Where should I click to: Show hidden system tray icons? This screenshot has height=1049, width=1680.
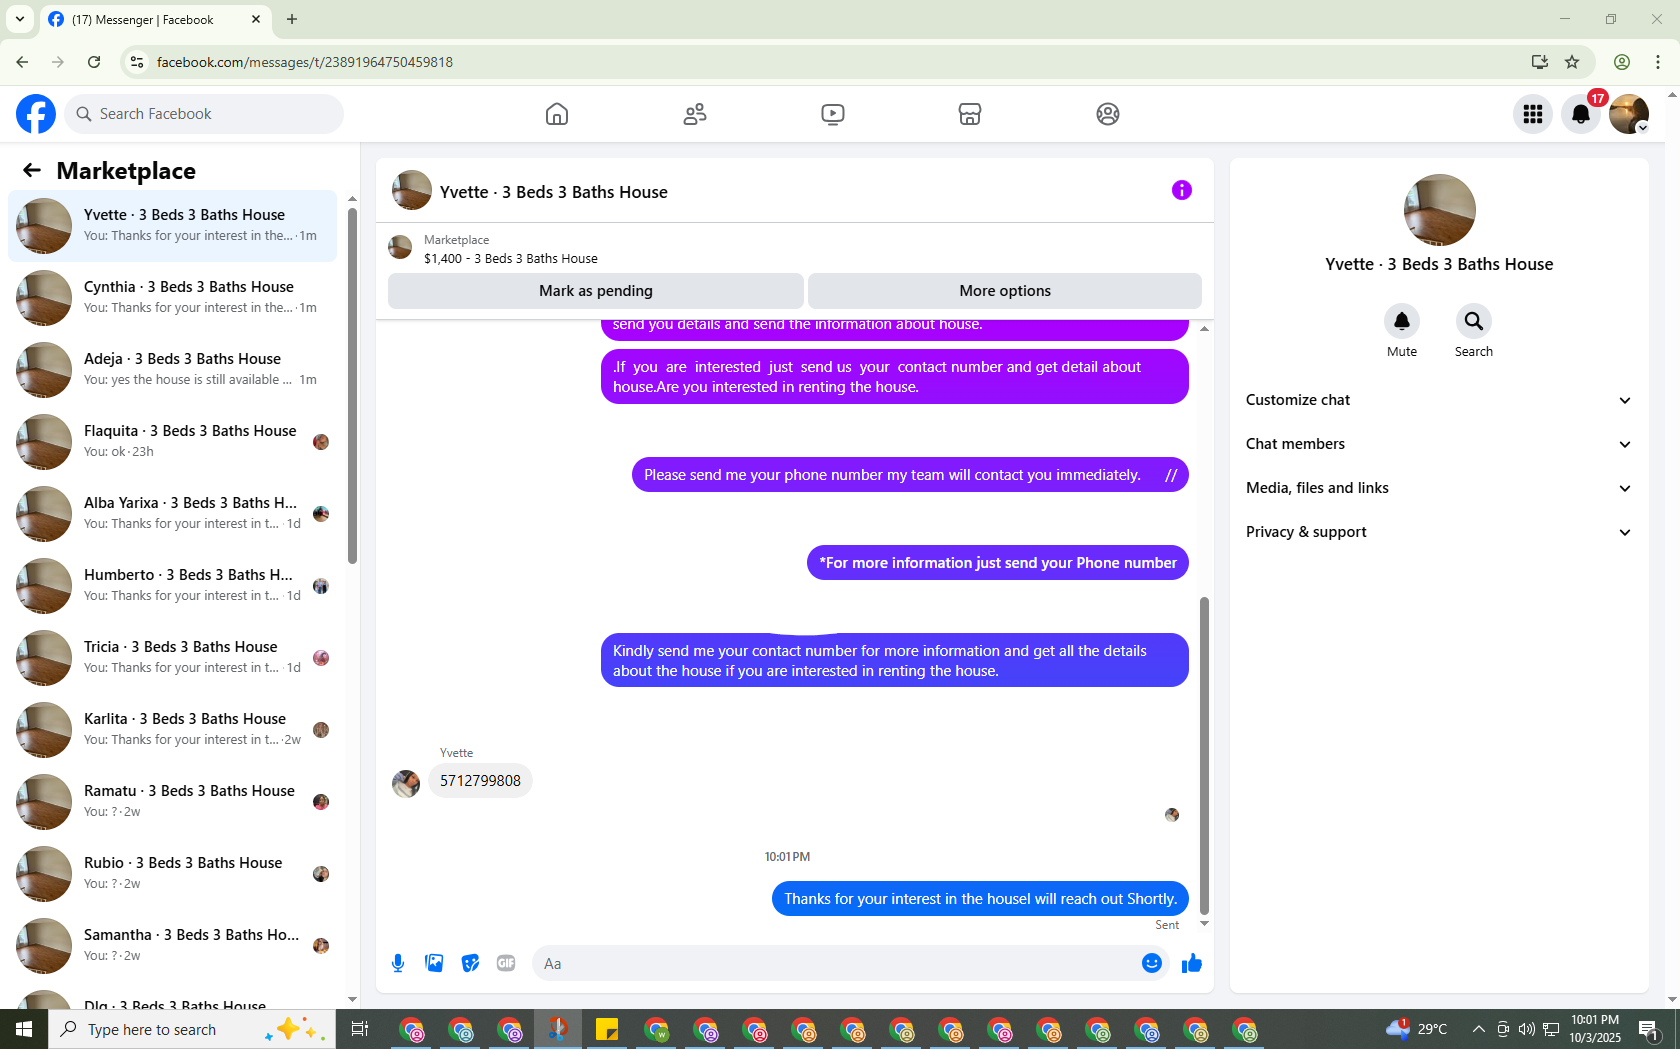[x=1478, y=1029]
